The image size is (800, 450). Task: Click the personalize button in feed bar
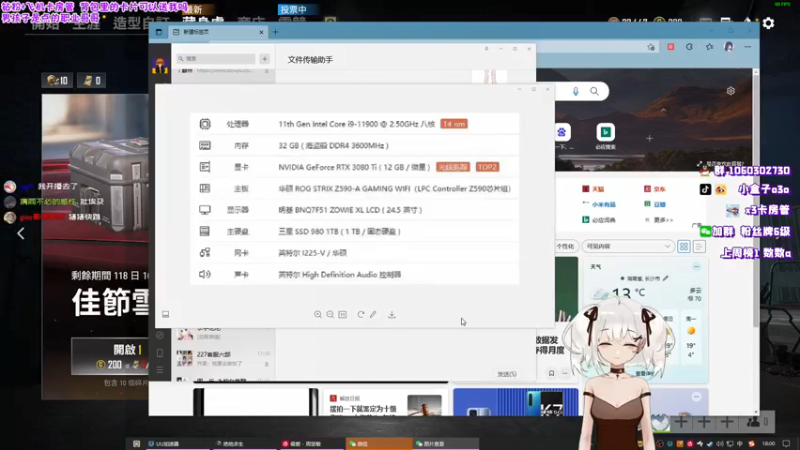pos(565,246)
